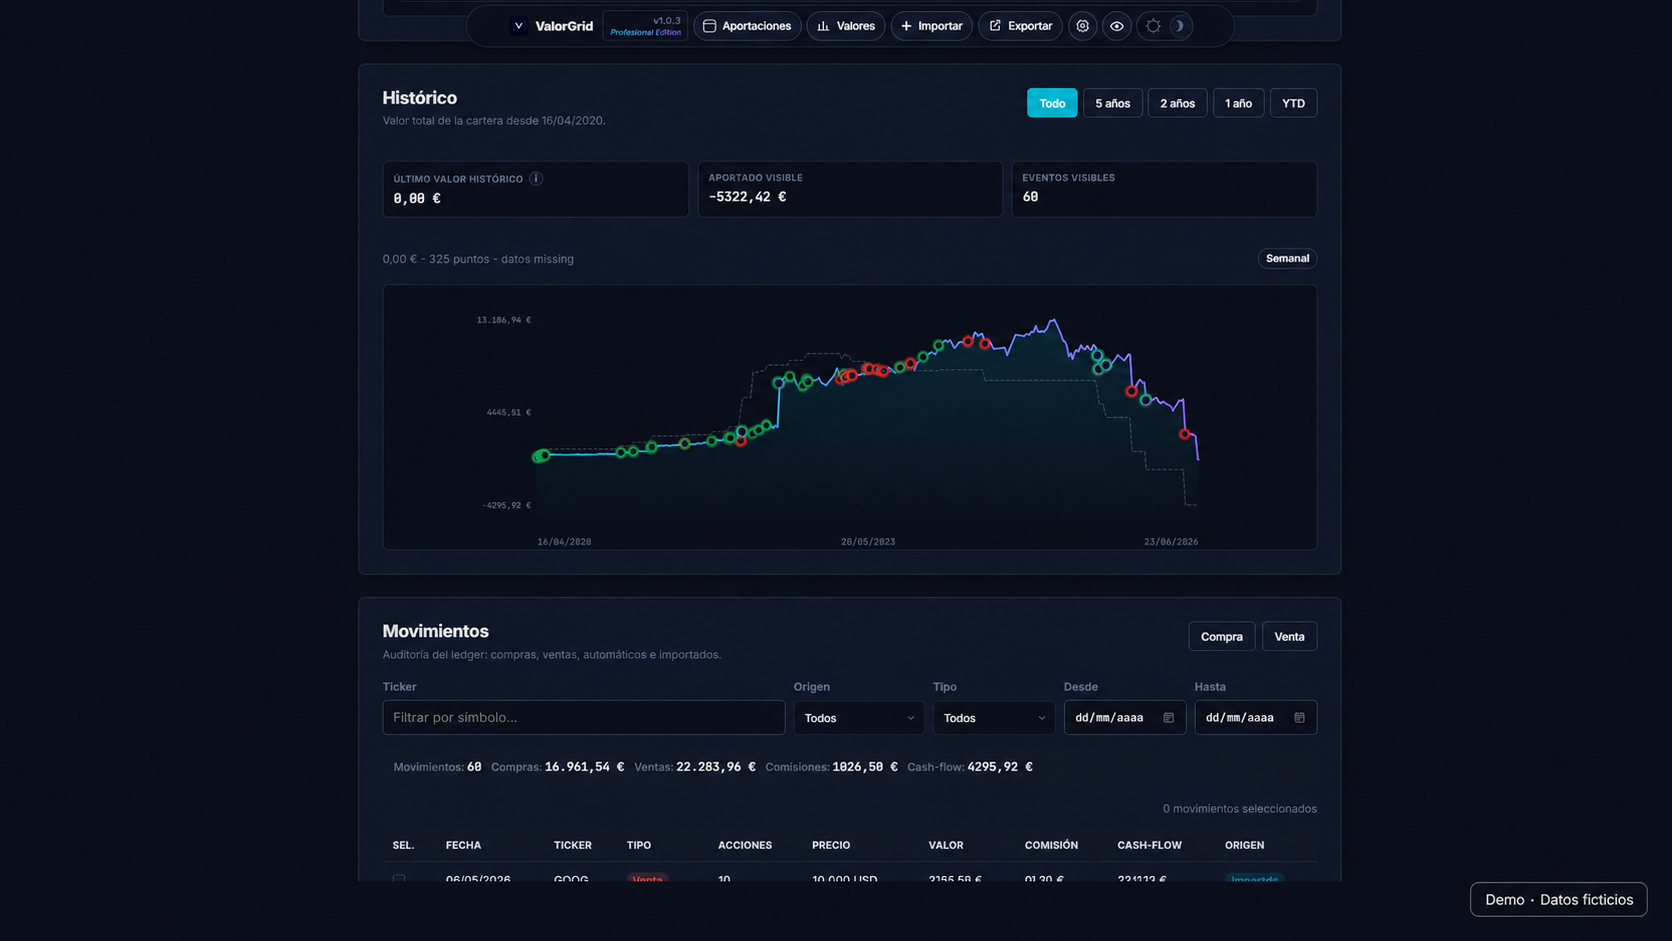Image resolution: width=1672 pixels, height=941 pixels.
Task: Click the Cash-flow total 4295,92 €
Action: coord(1000,767)
